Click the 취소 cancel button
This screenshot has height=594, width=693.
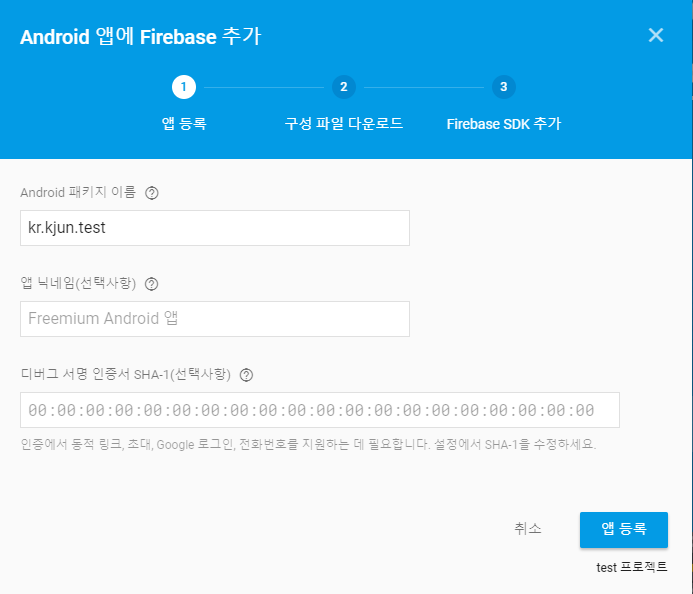coord(528,529)
